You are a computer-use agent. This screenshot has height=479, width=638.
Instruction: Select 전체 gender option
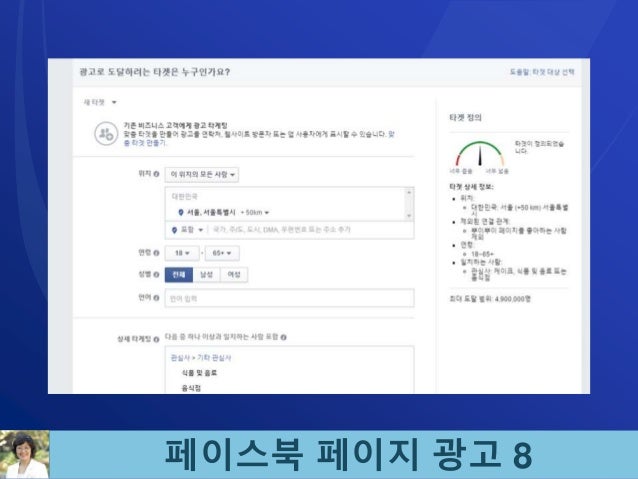[179, 275]
